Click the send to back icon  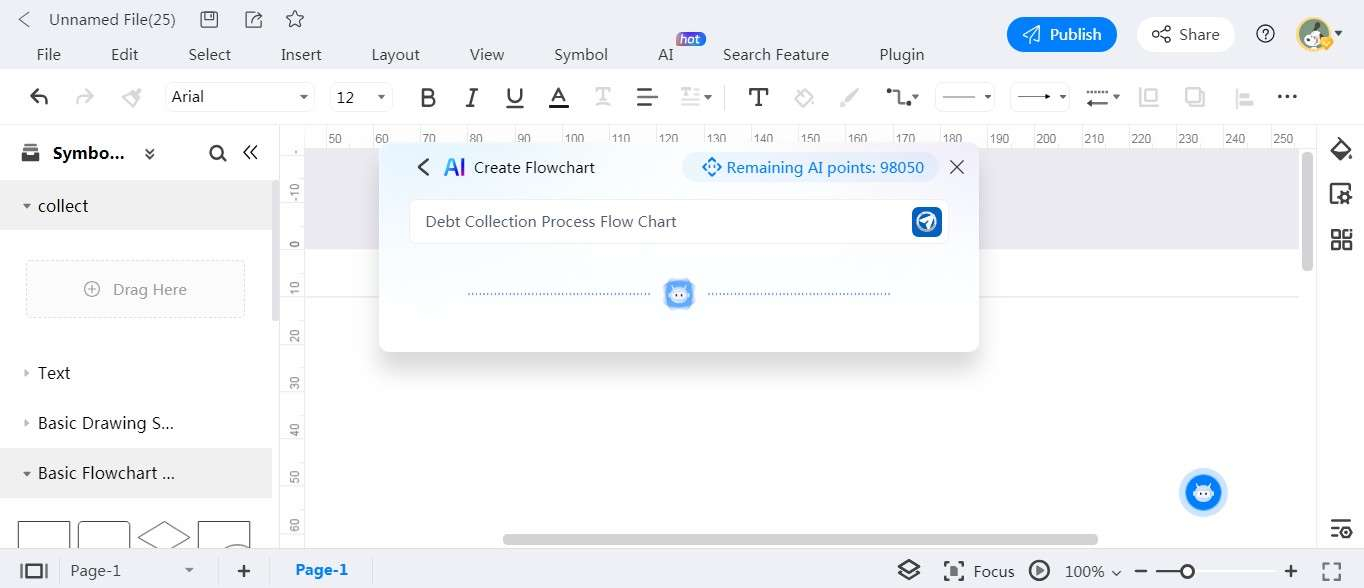[1194, 97]
